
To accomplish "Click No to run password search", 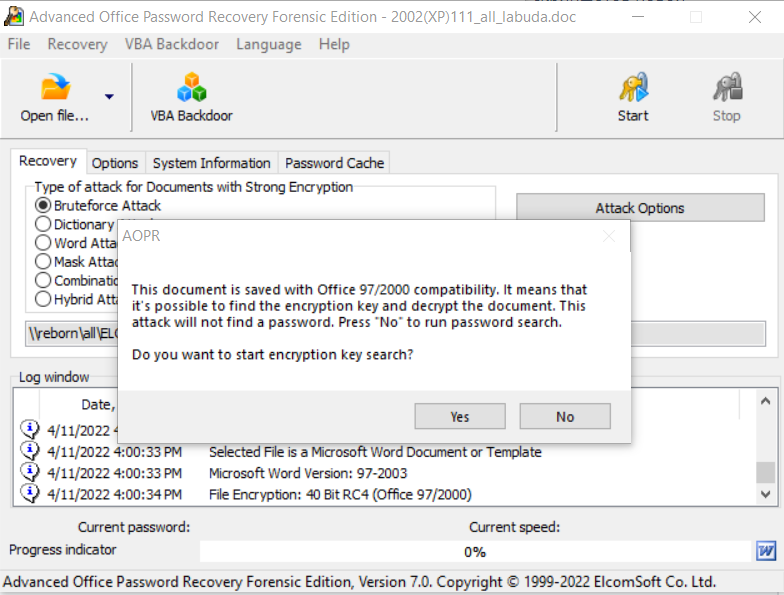I will [x=565, y=416].
